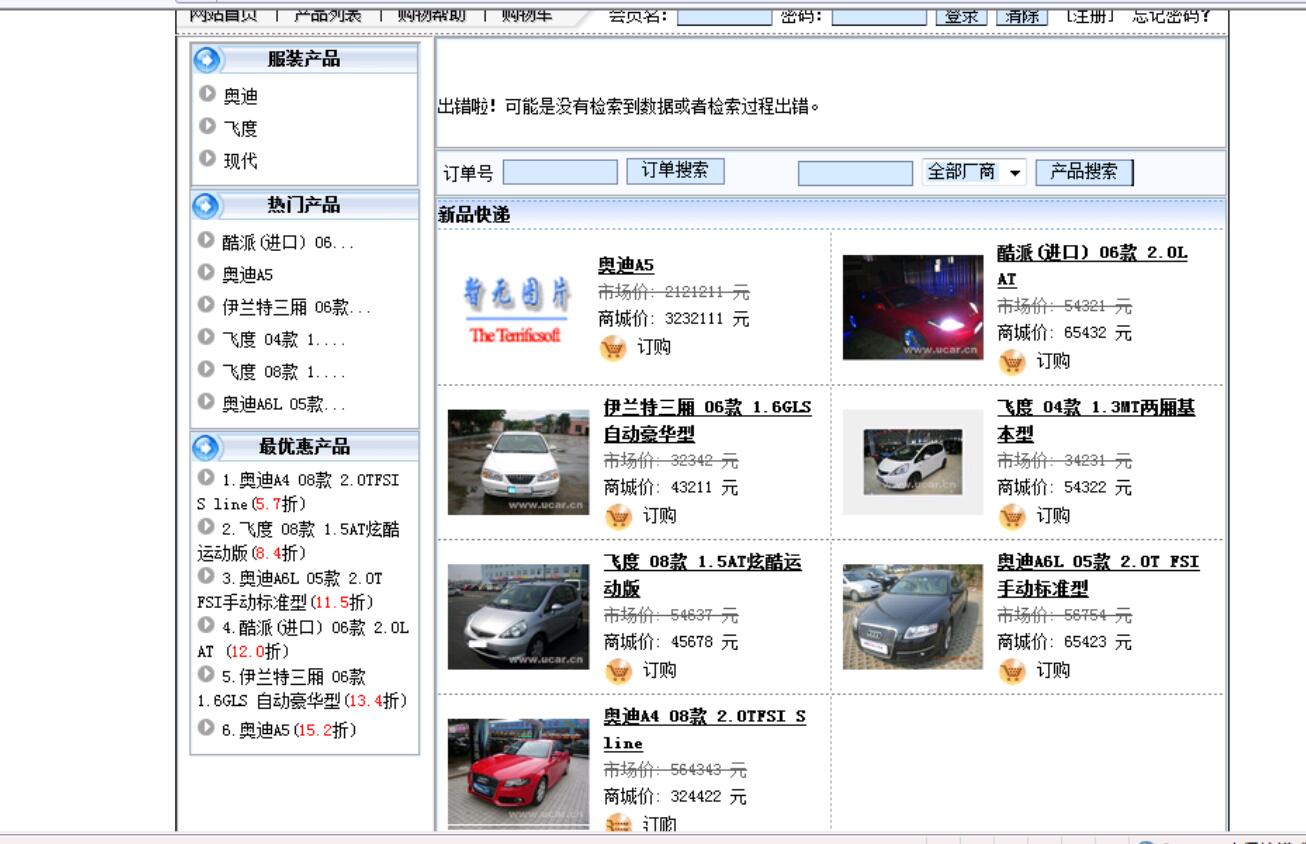The width and height of the screenshot is (1306, 844).
Task: Open the 奥迪A6L 05款 2.0T FSI 手动标准型 title link
Action: [1098, 575]
